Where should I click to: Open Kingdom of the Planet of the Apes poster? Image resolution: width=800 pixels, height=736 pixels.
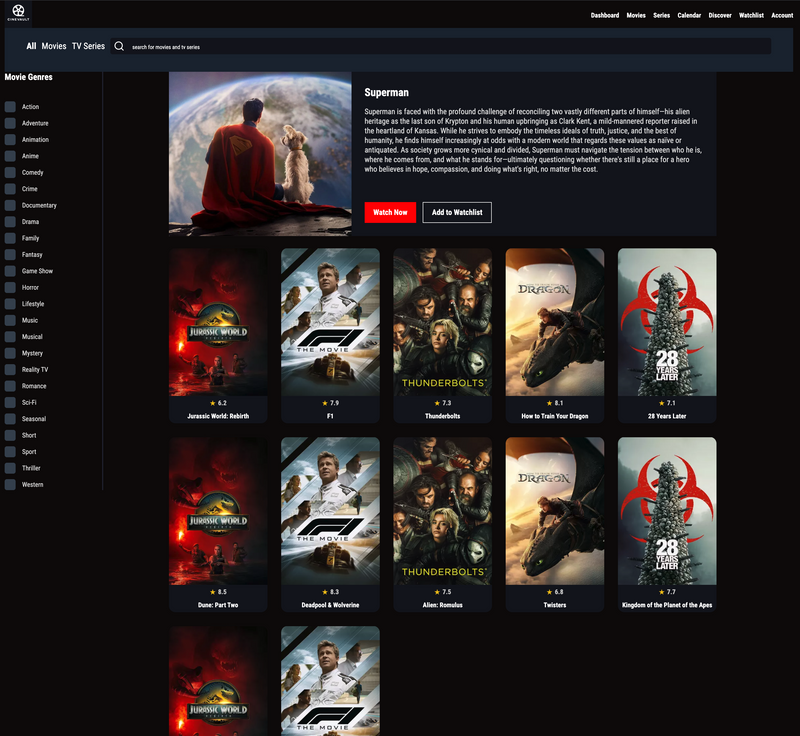click(x=667, y=511)
